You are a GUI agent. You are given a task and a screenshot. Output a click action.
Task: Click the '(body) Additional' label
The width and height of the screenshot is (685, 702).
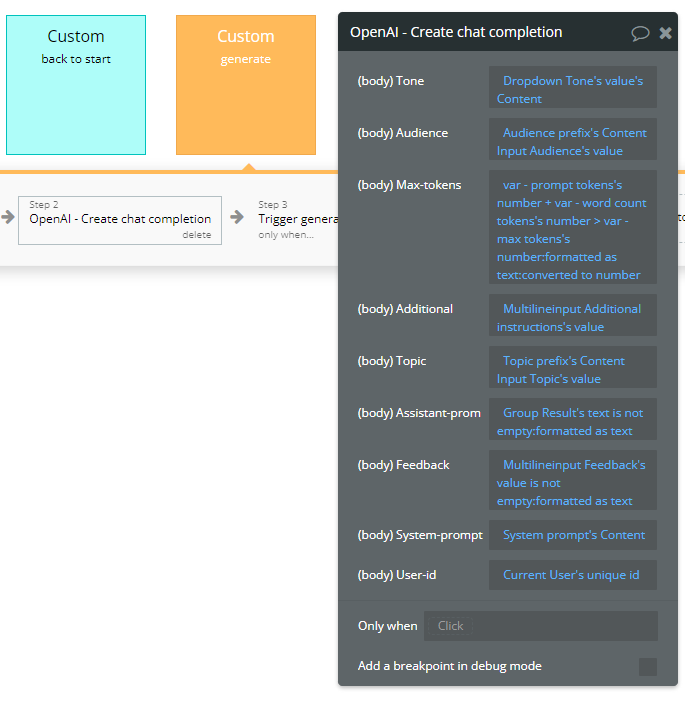405,309
